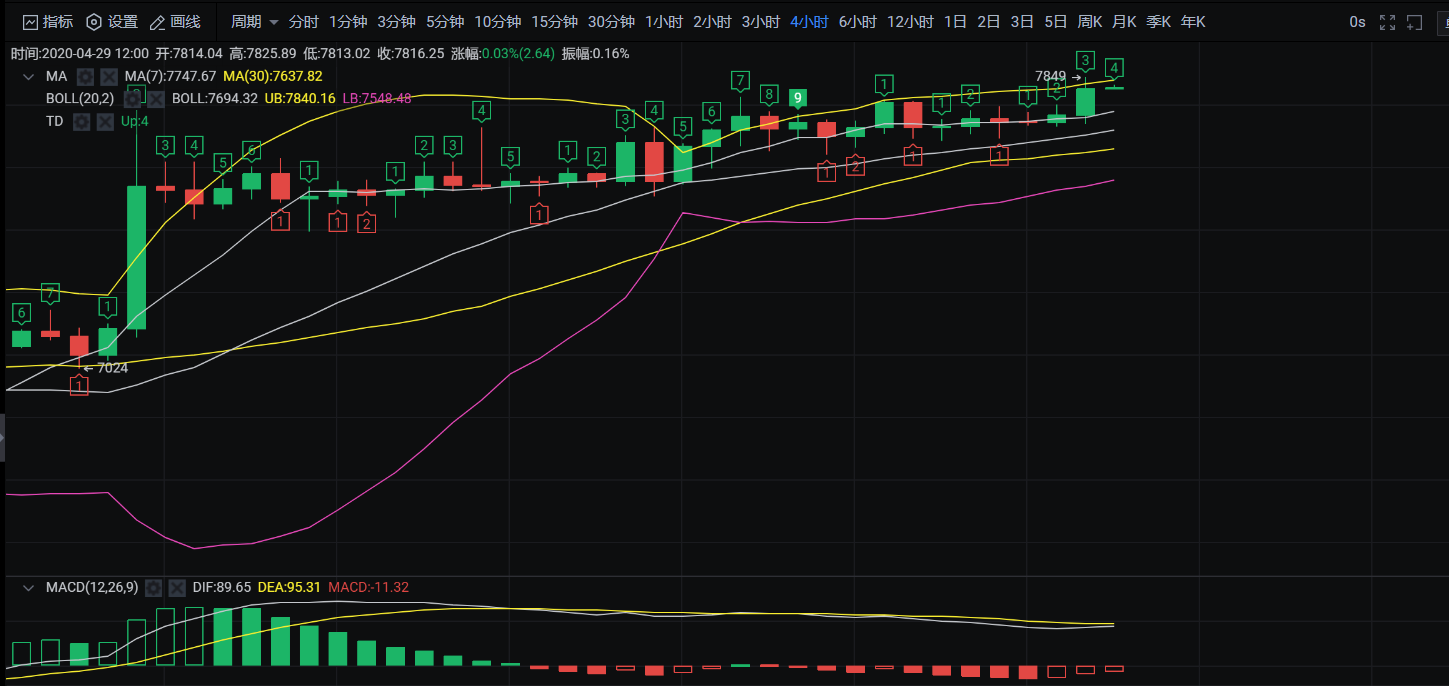Click the 收:7816.25 close price

pos(410,53)
